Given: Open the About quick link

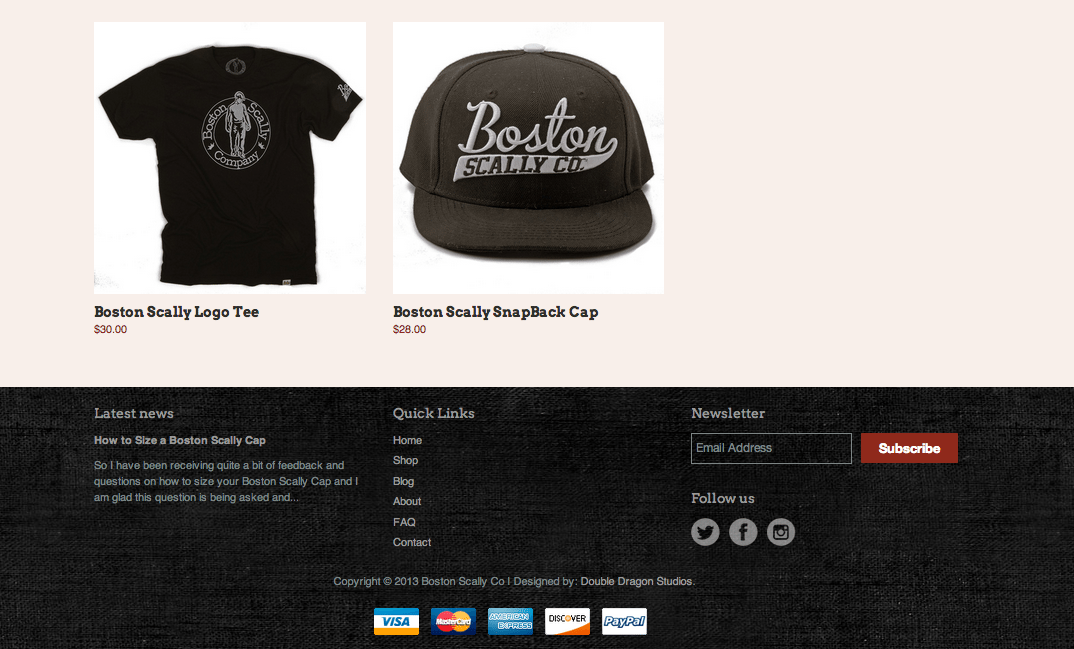Looking at the screenshot, I should (407, 502).
